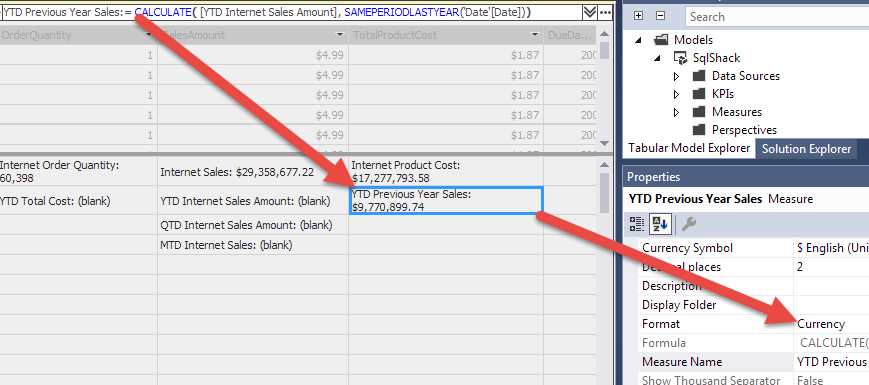Expand the Measures folder node
The height and width of the screenshot is (385, 869).
coord(676,112)
